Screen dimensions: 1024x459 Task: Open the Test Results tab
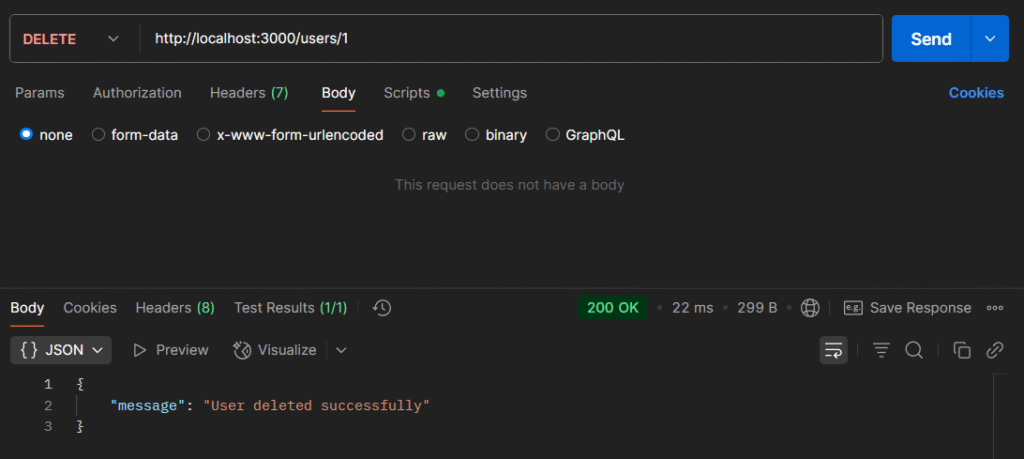(x=291, y=308)
